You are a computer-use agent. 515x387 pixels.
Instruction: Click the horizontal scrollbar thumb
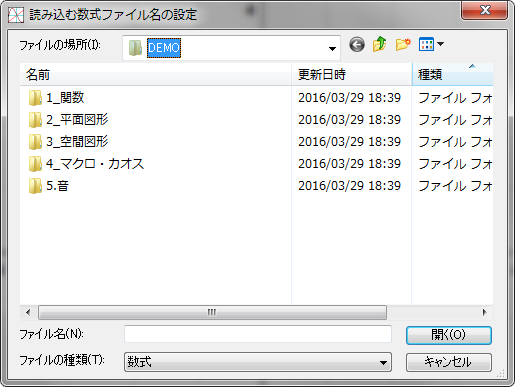212,312
